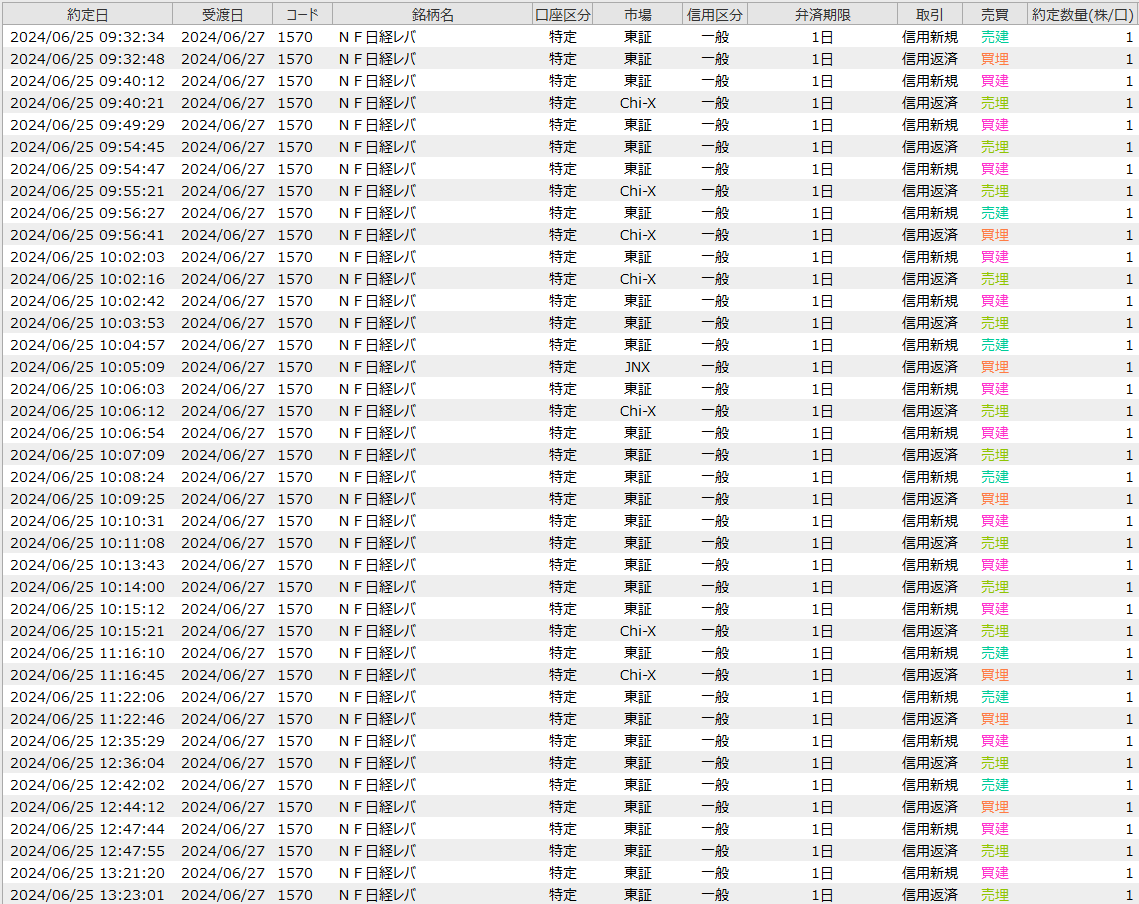This screenshot has height=904, width=1139.
Task: Click the 売買 column header
Action: pos(994,15)
